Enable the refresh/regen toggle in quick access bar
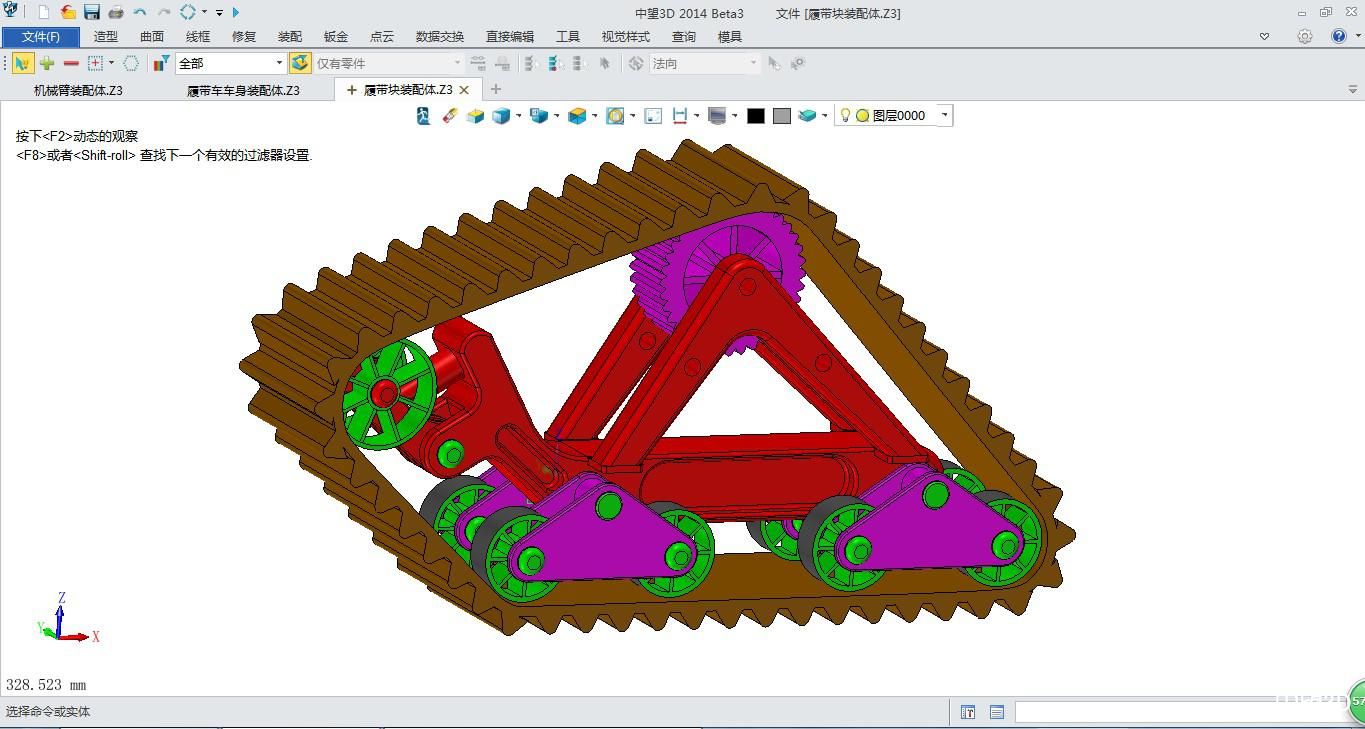The image size is (1365, 729). (x=187, y=13)
